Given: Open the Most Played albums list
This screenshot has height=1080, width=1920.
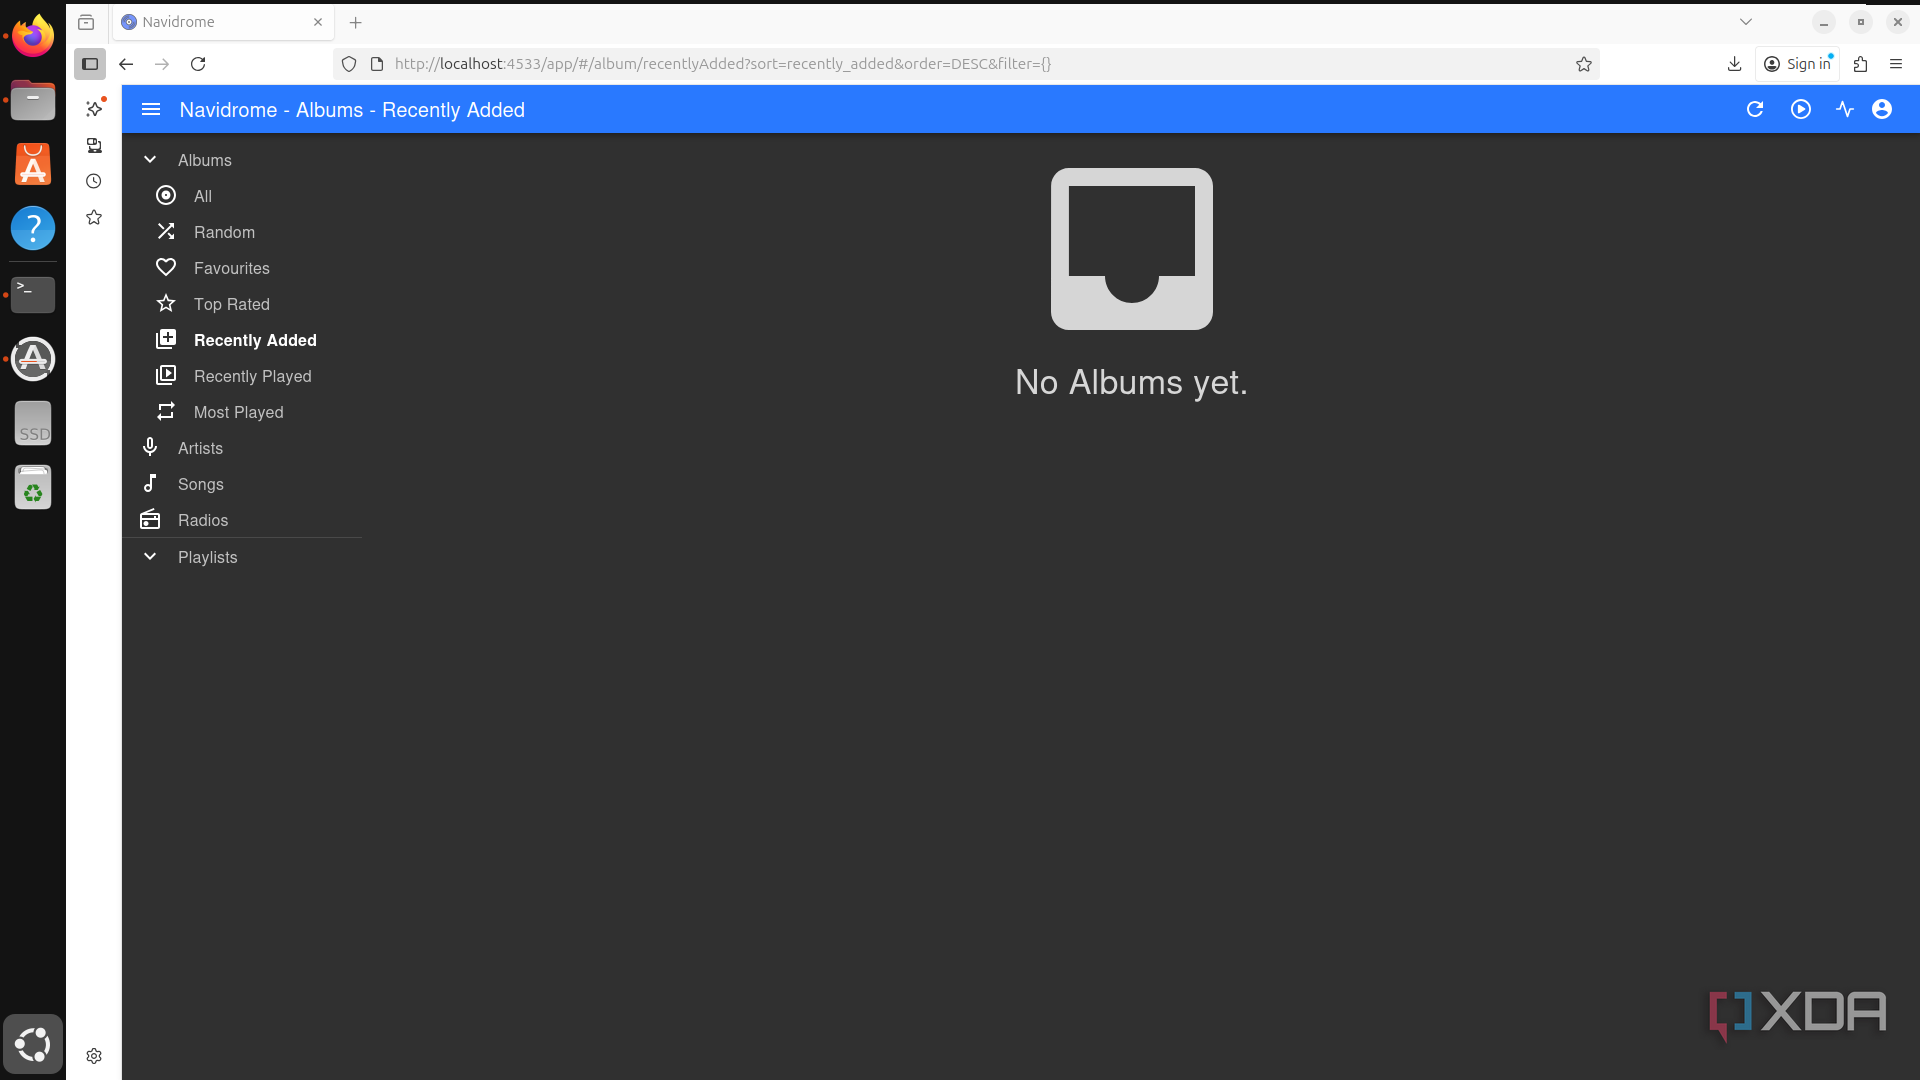Looking at the screenshot, I should coord(239,412).
